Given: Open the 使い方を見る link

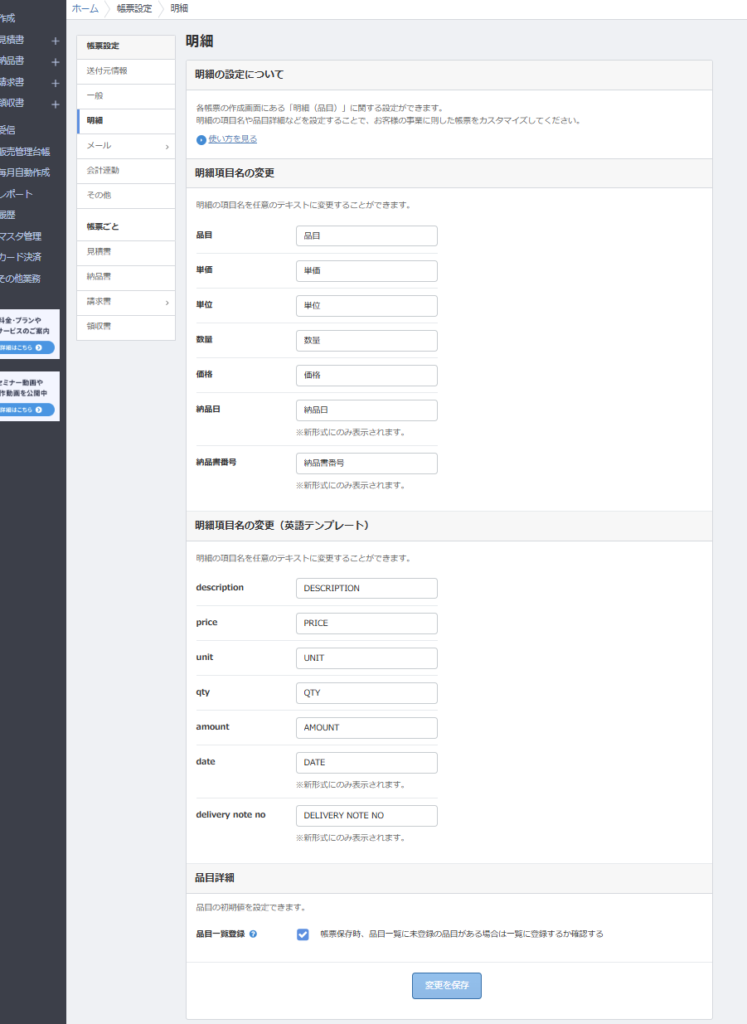Looking at the screenshot, I should pyautogui.click(x=233, y=139).
